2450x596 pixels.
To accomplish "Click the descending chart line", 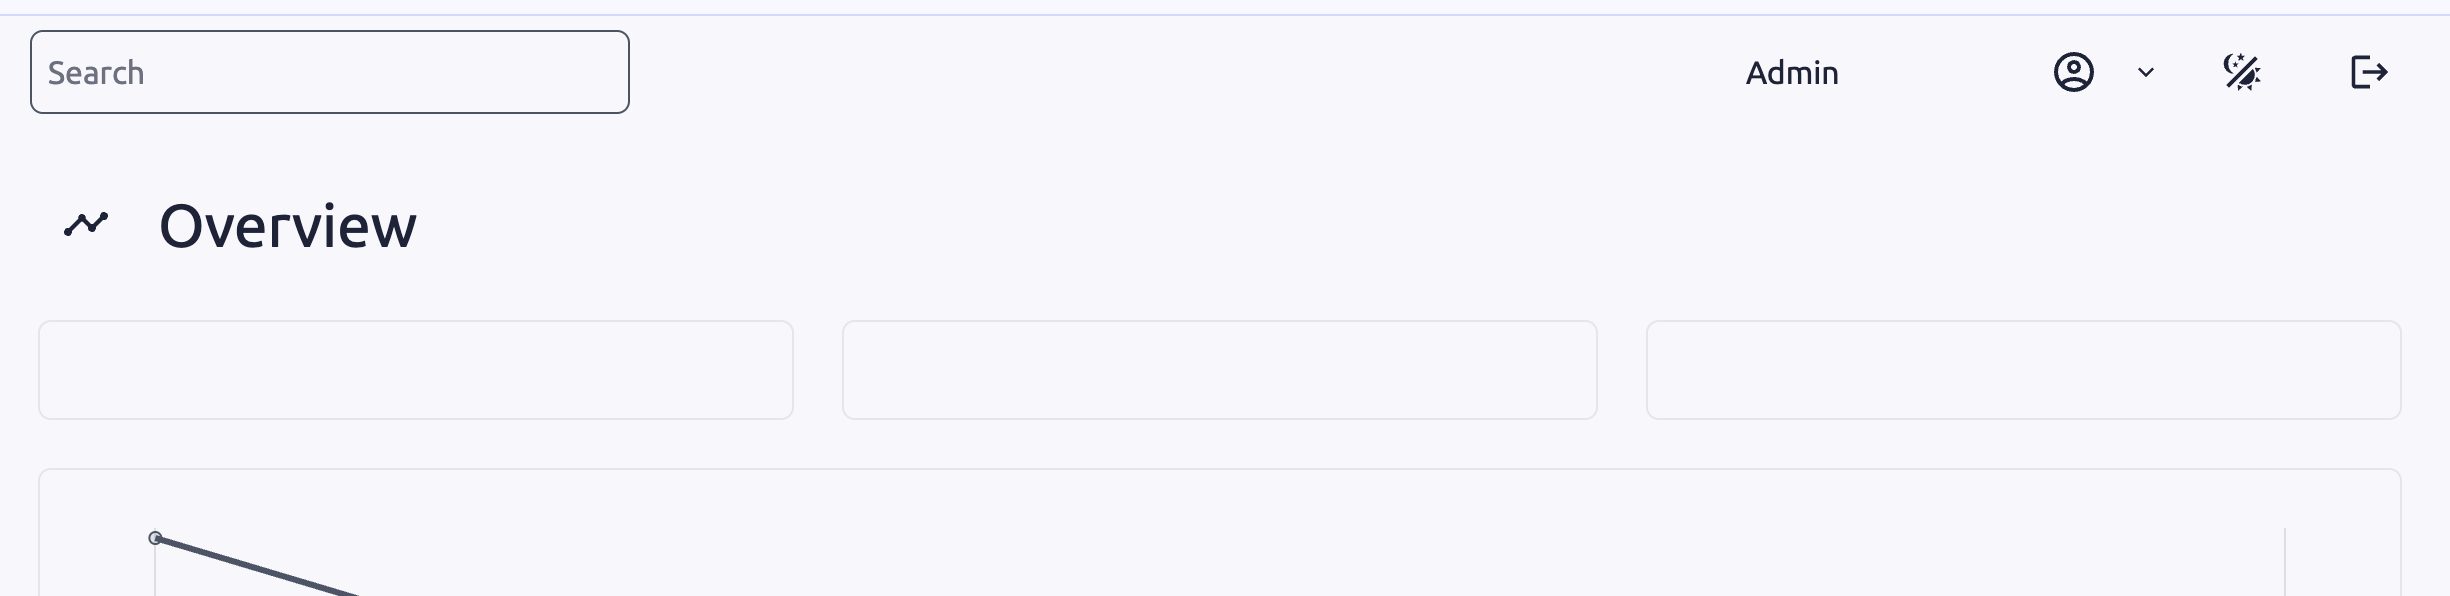I will 260,567.
